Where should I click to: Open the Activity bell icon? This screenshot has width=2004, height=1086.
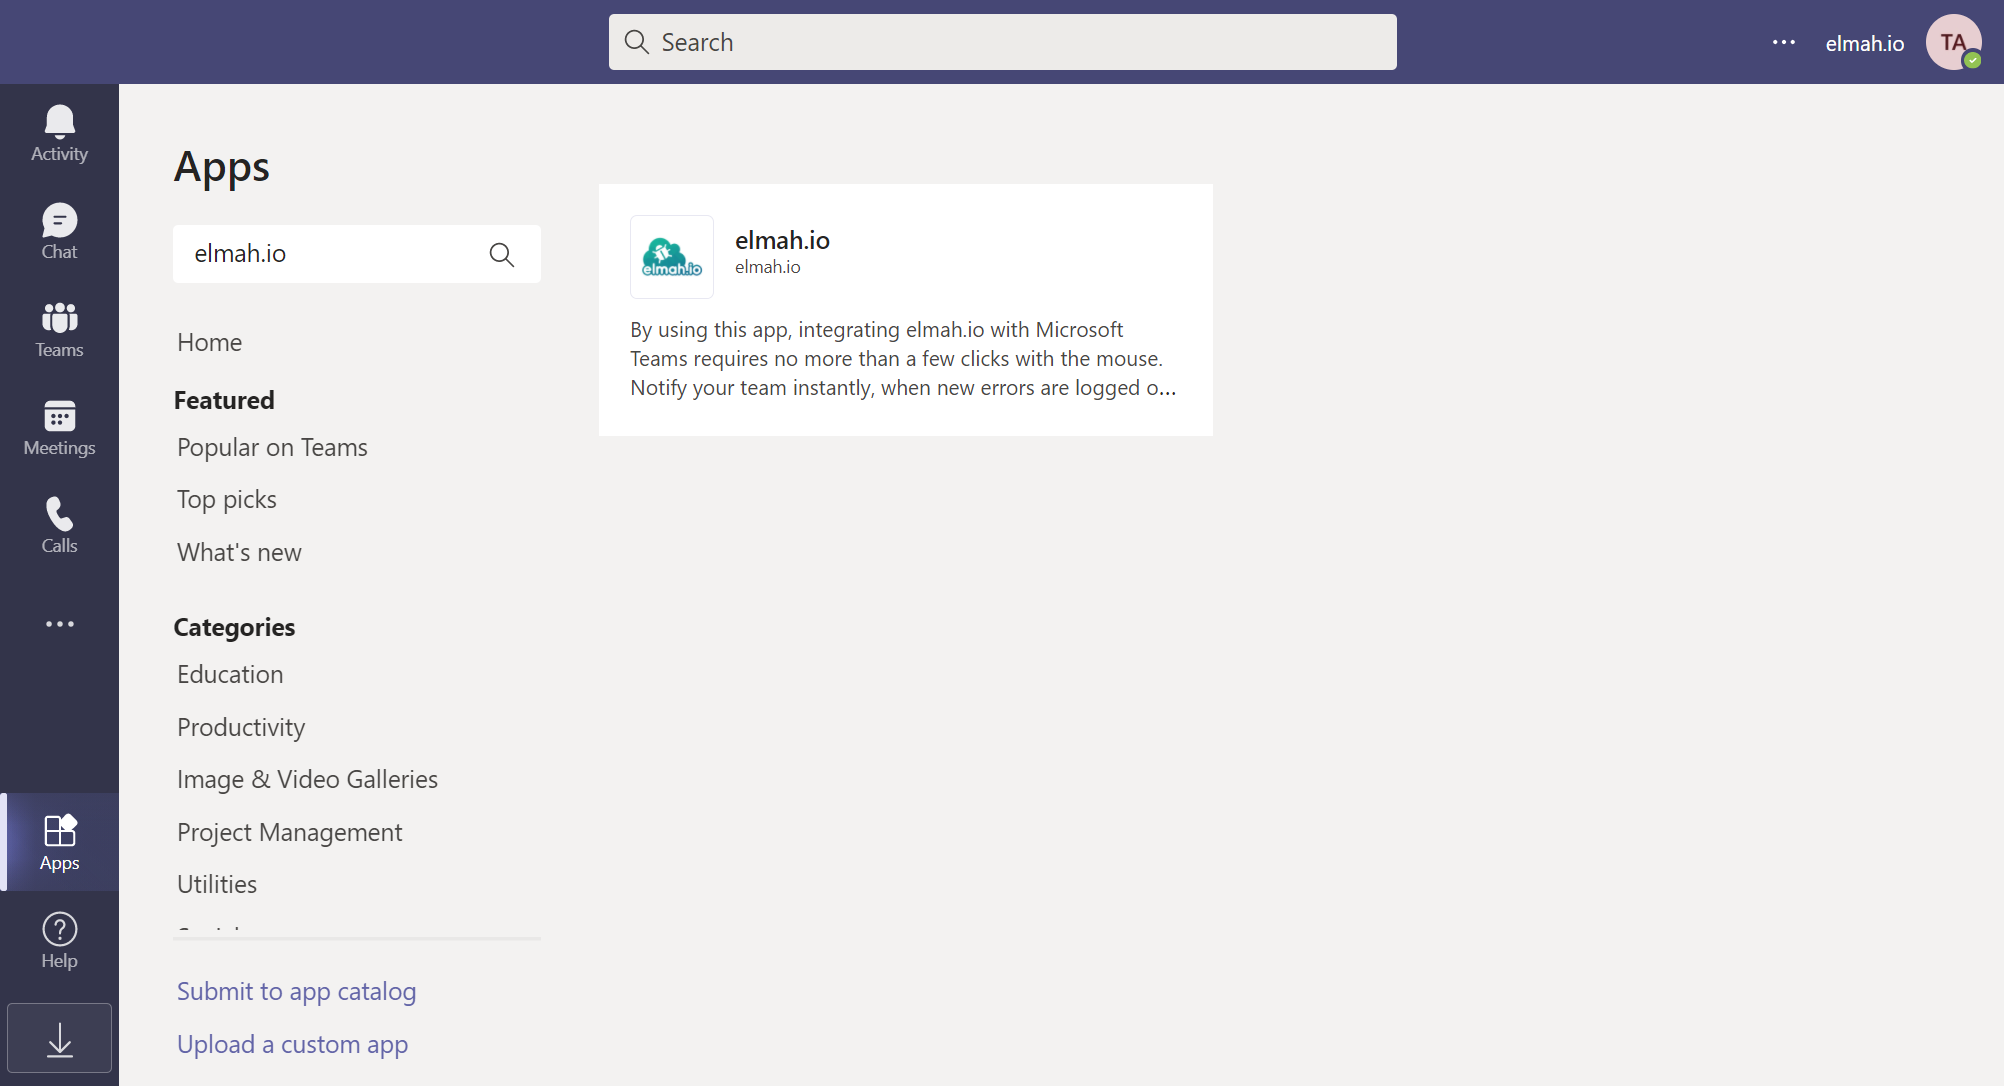[x=59, y=133]
